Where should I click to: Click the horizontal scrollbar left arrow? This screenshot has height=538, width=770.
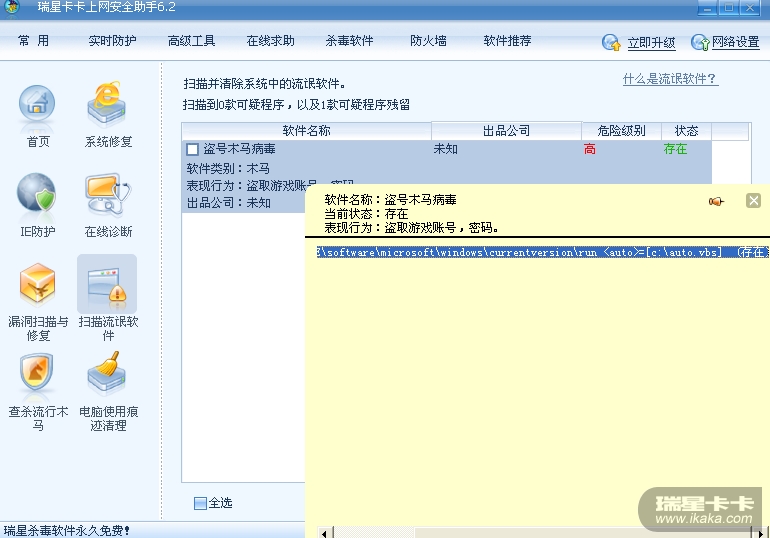(x=325, y=533)
